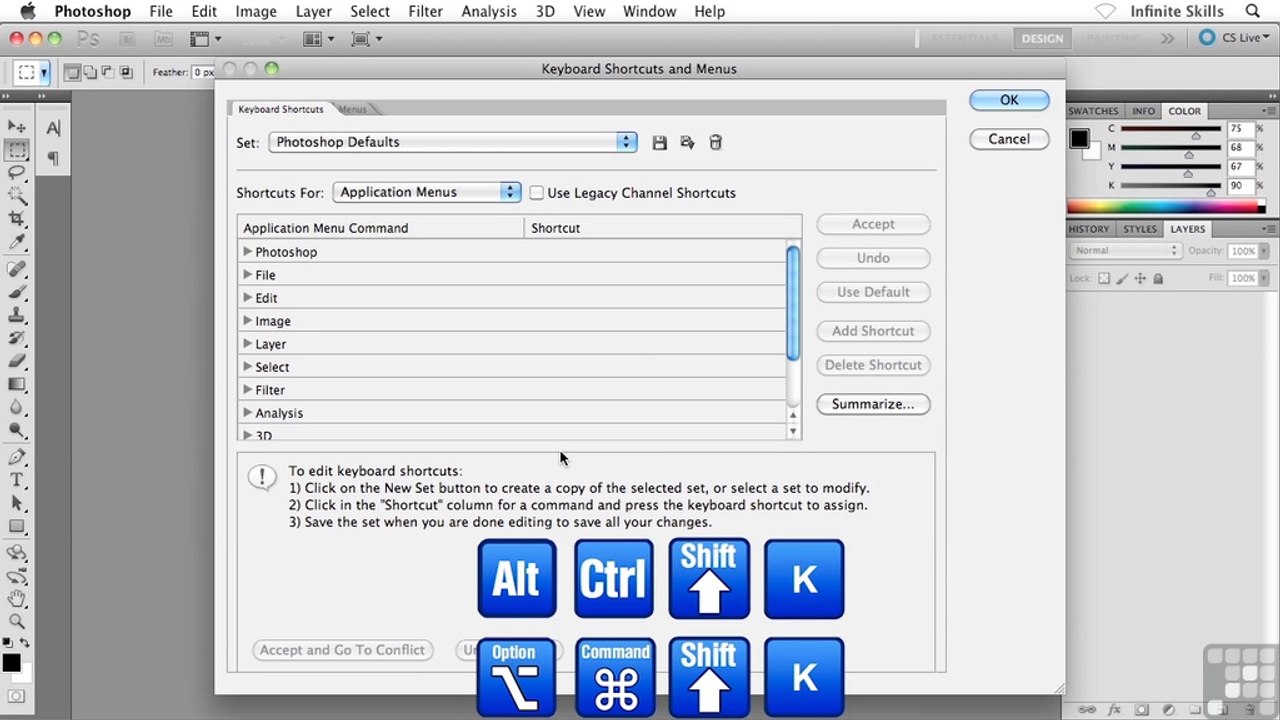
Task: Select the Spot Healing Brush tool
Action: 17,269
